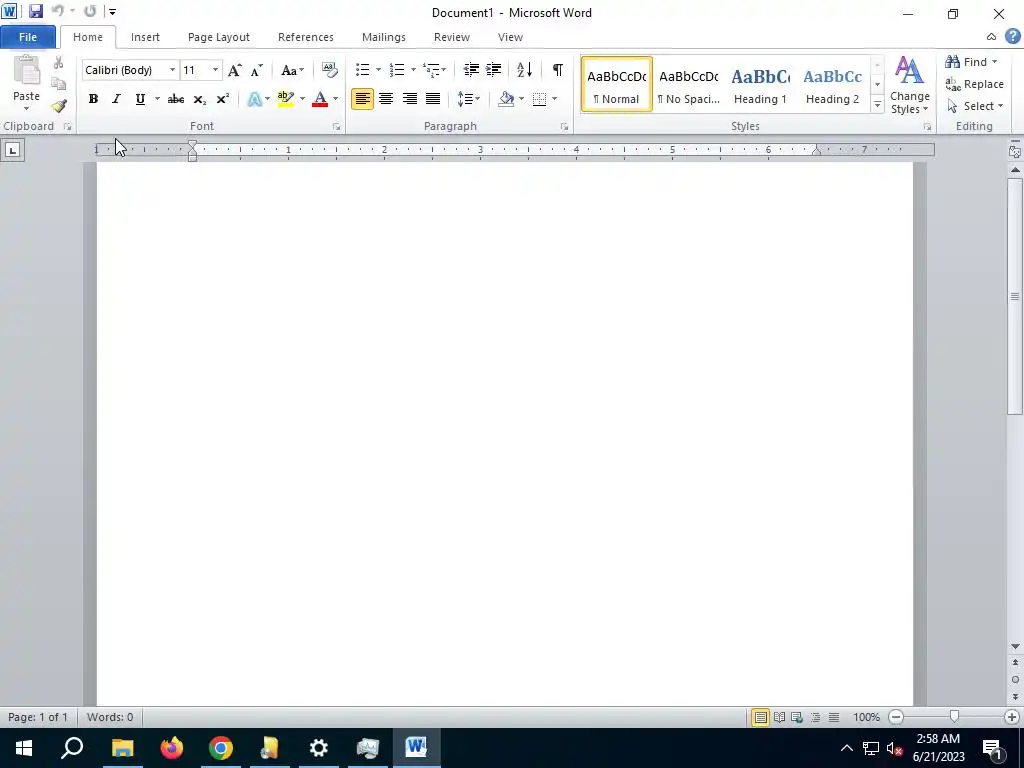Set Align Text Right
Image resolution: width=1024 pixels, height=768 pixels.
tap(409, 99)
